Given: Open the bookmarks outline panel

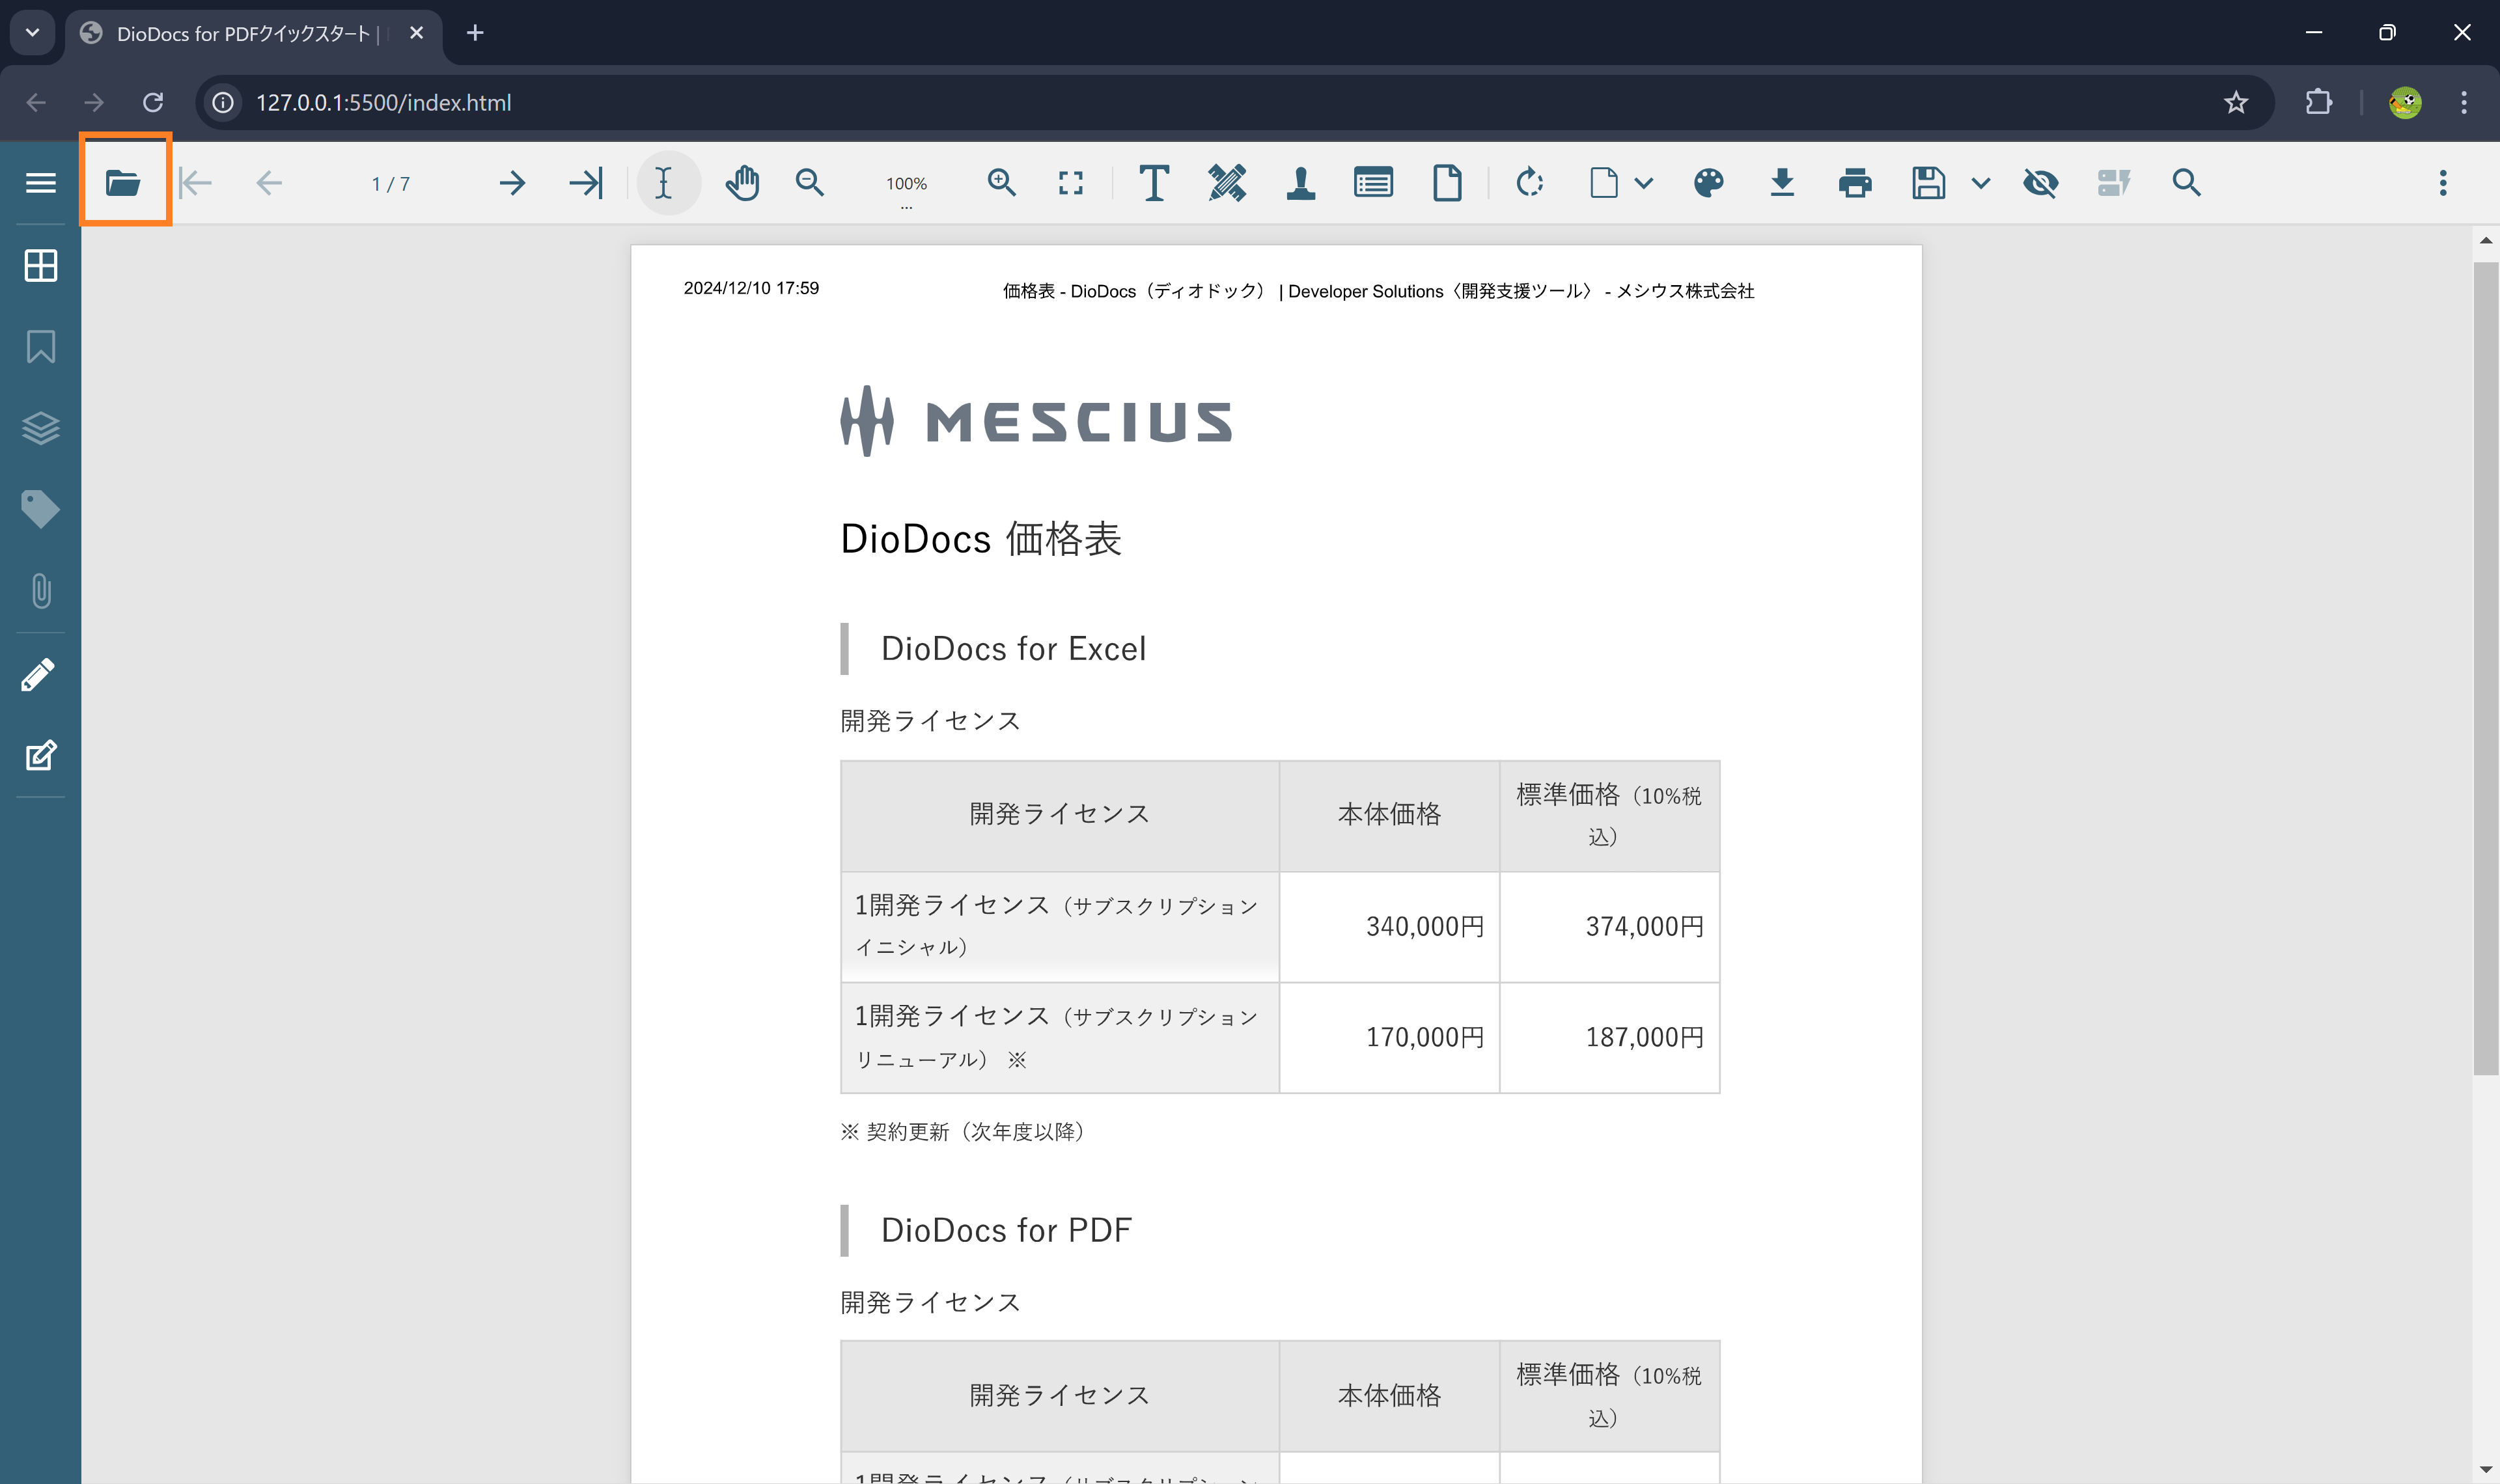Looking at the screenshot, I should point(40,347).
